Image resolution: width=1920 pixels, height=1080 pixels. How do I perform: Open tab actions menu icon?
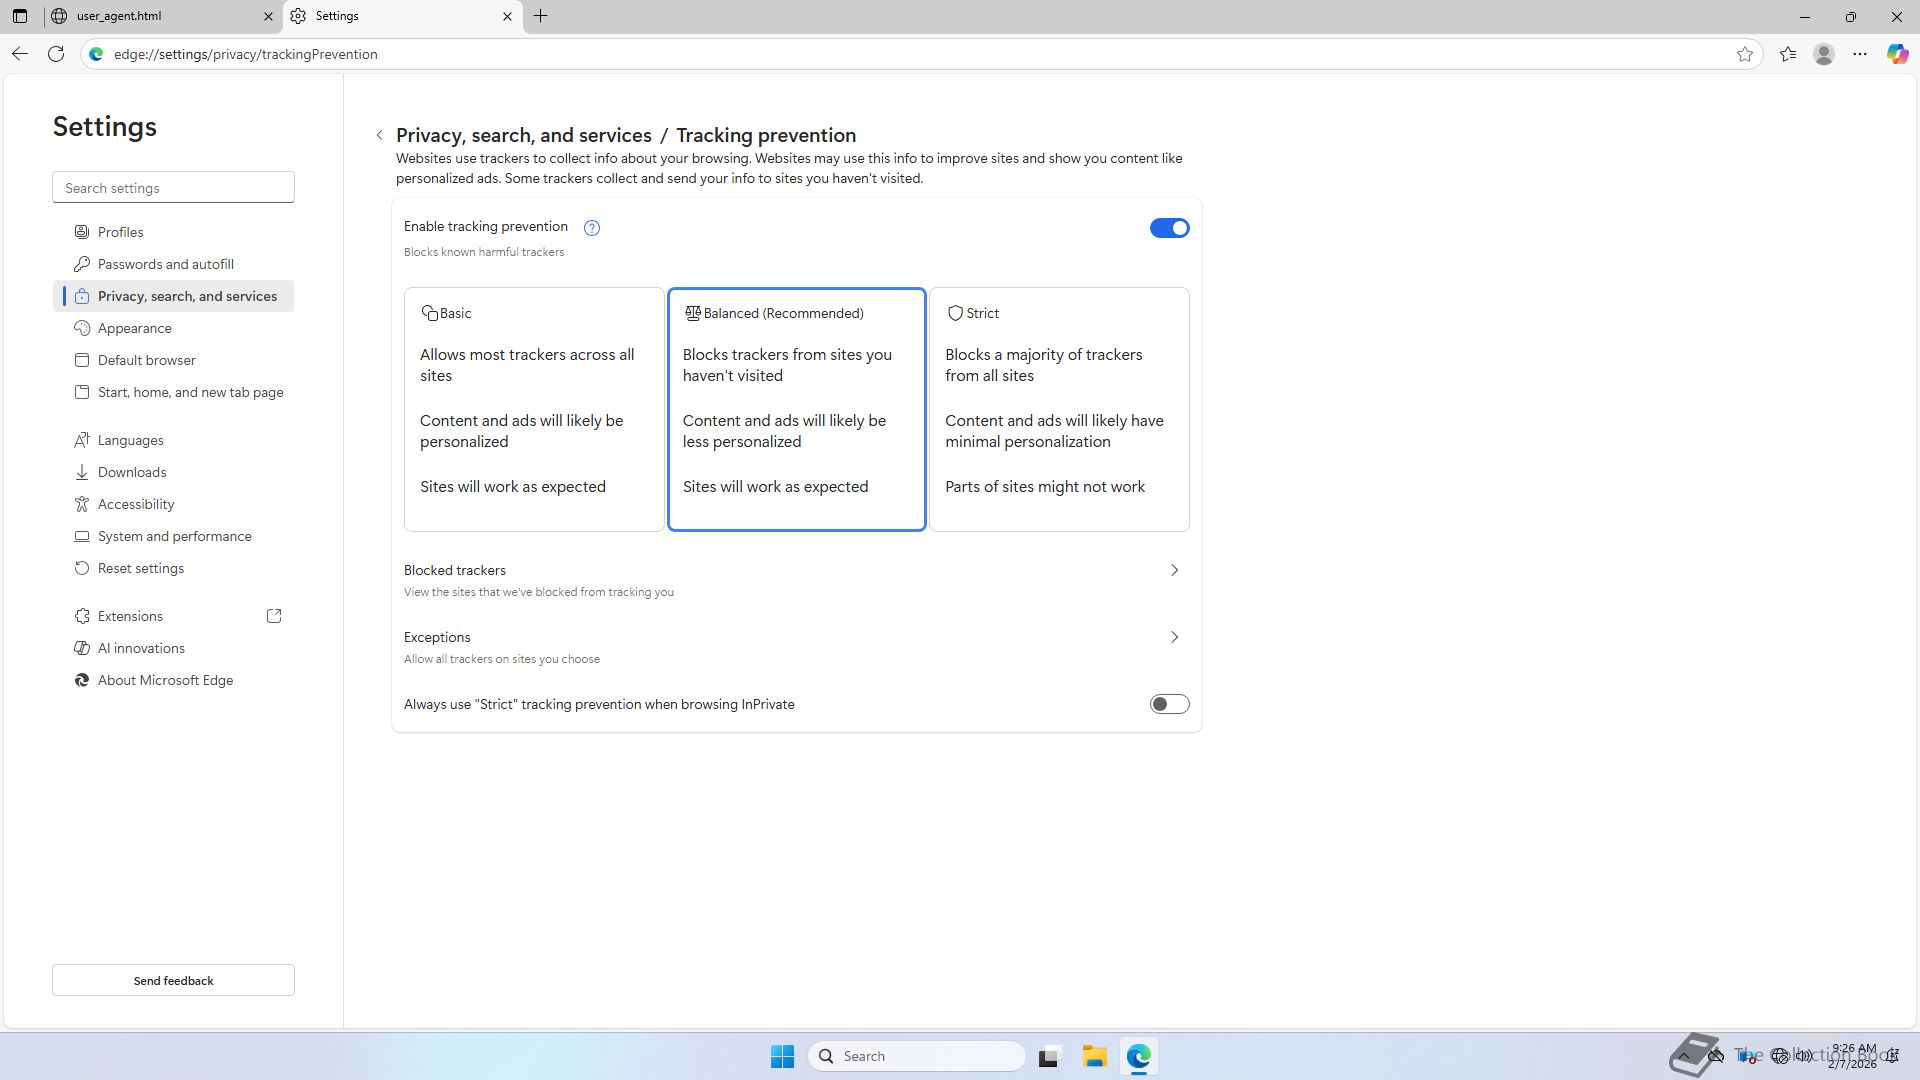[20, 16]
